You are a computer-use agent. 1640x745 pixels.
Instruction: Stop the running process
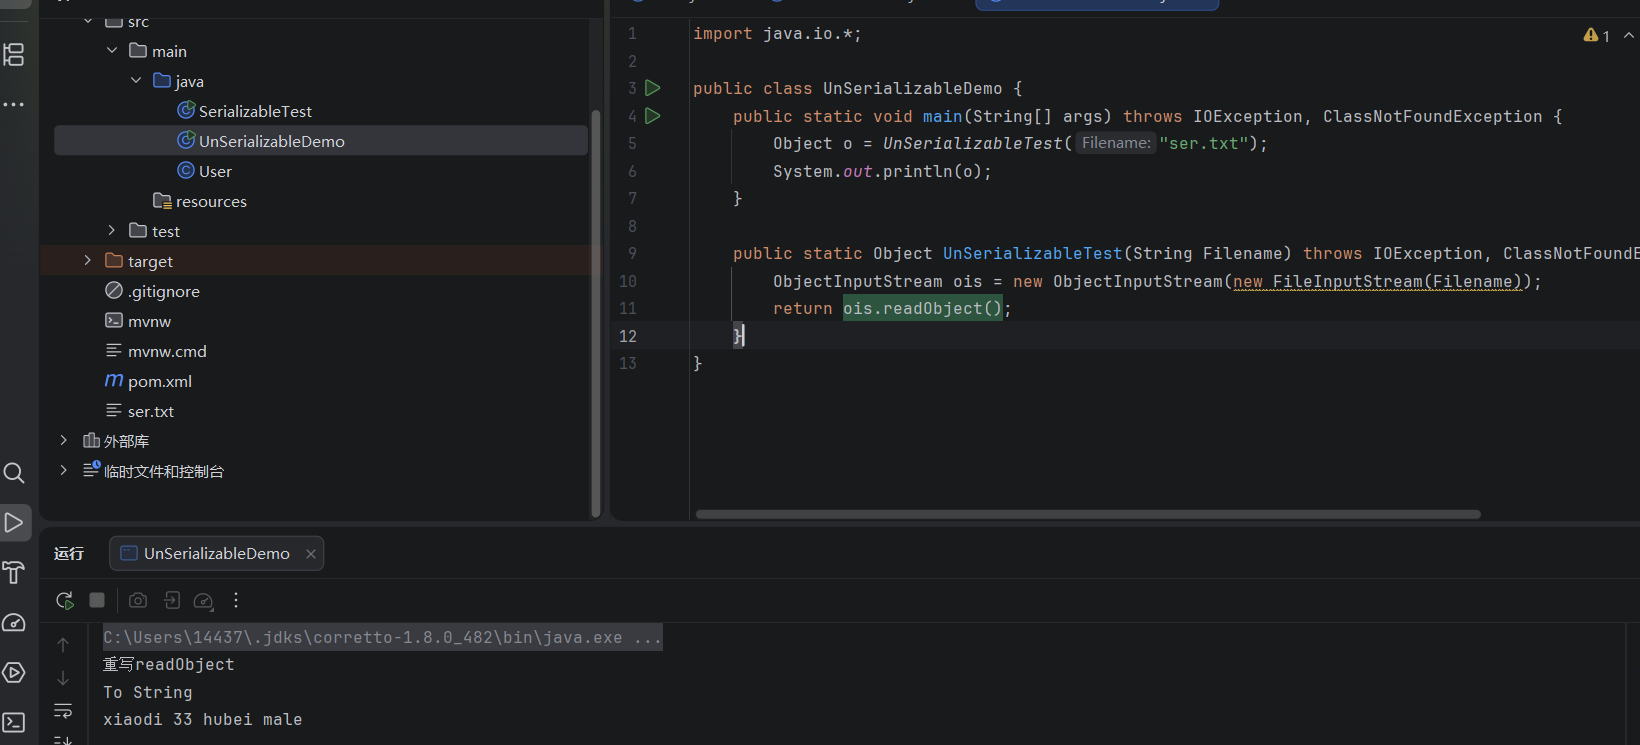[97, 600]
